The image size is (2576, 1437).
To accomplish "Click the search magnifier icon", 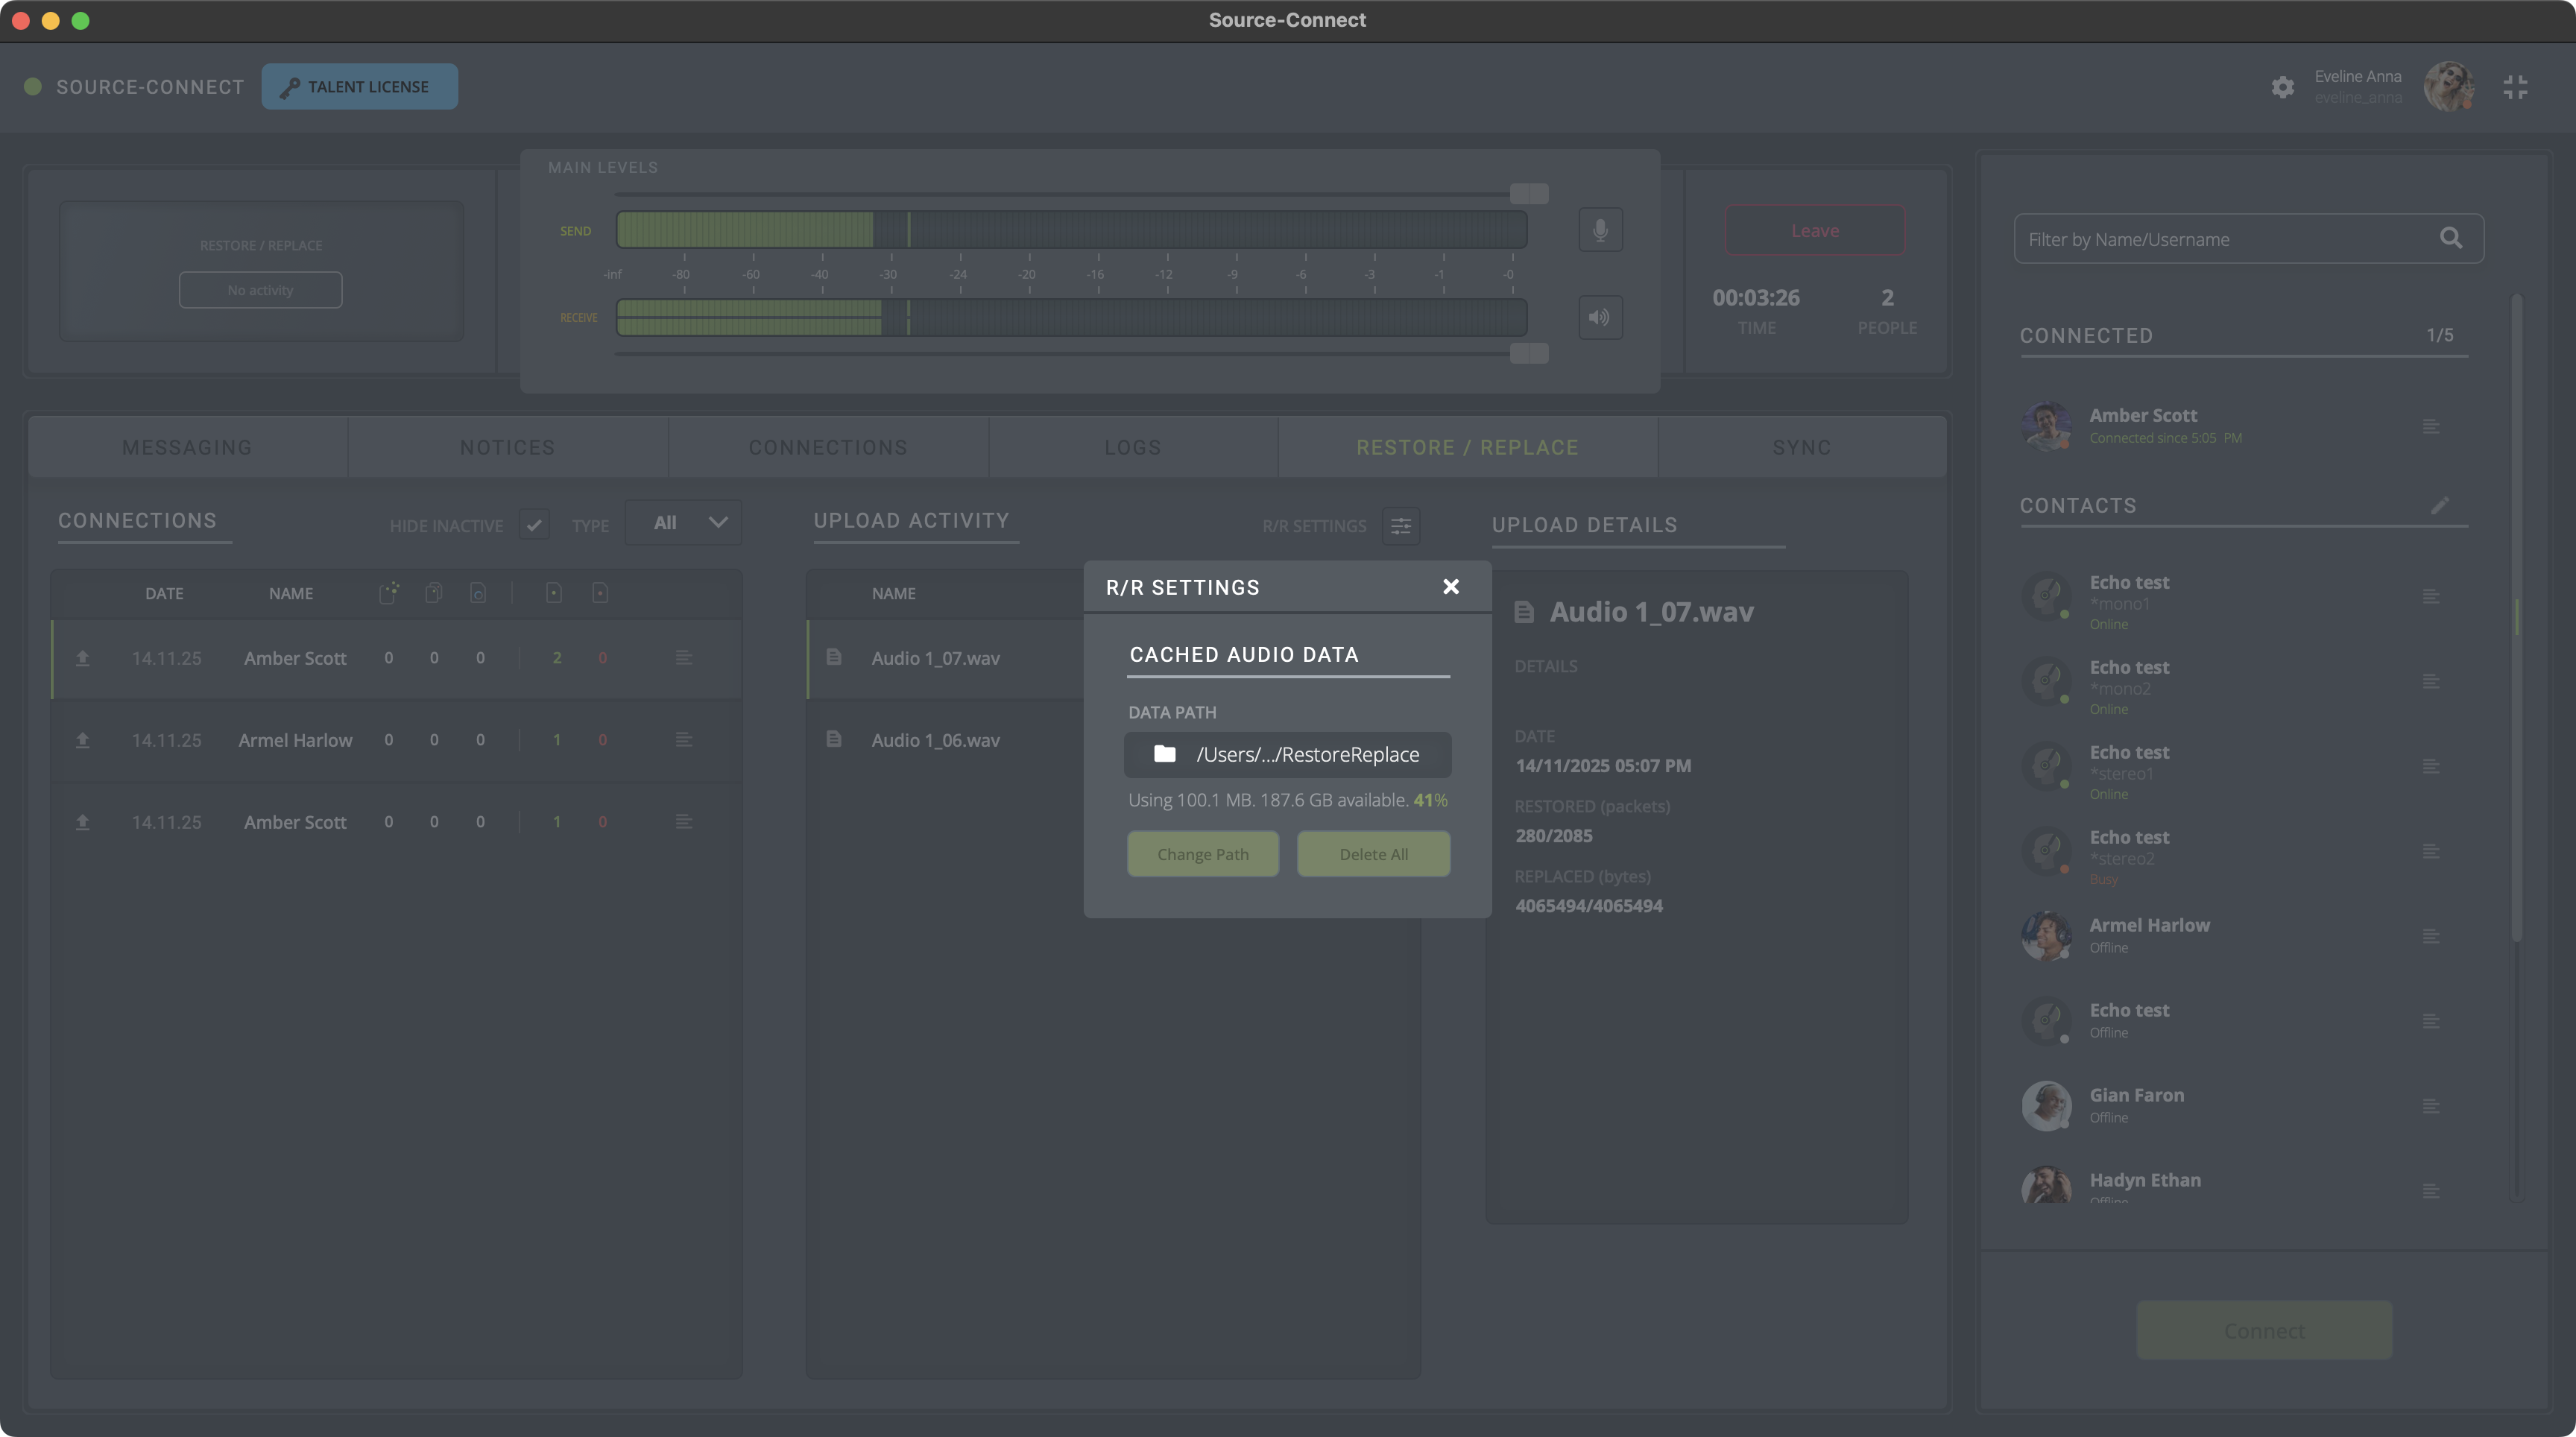I will [2450, 238].
